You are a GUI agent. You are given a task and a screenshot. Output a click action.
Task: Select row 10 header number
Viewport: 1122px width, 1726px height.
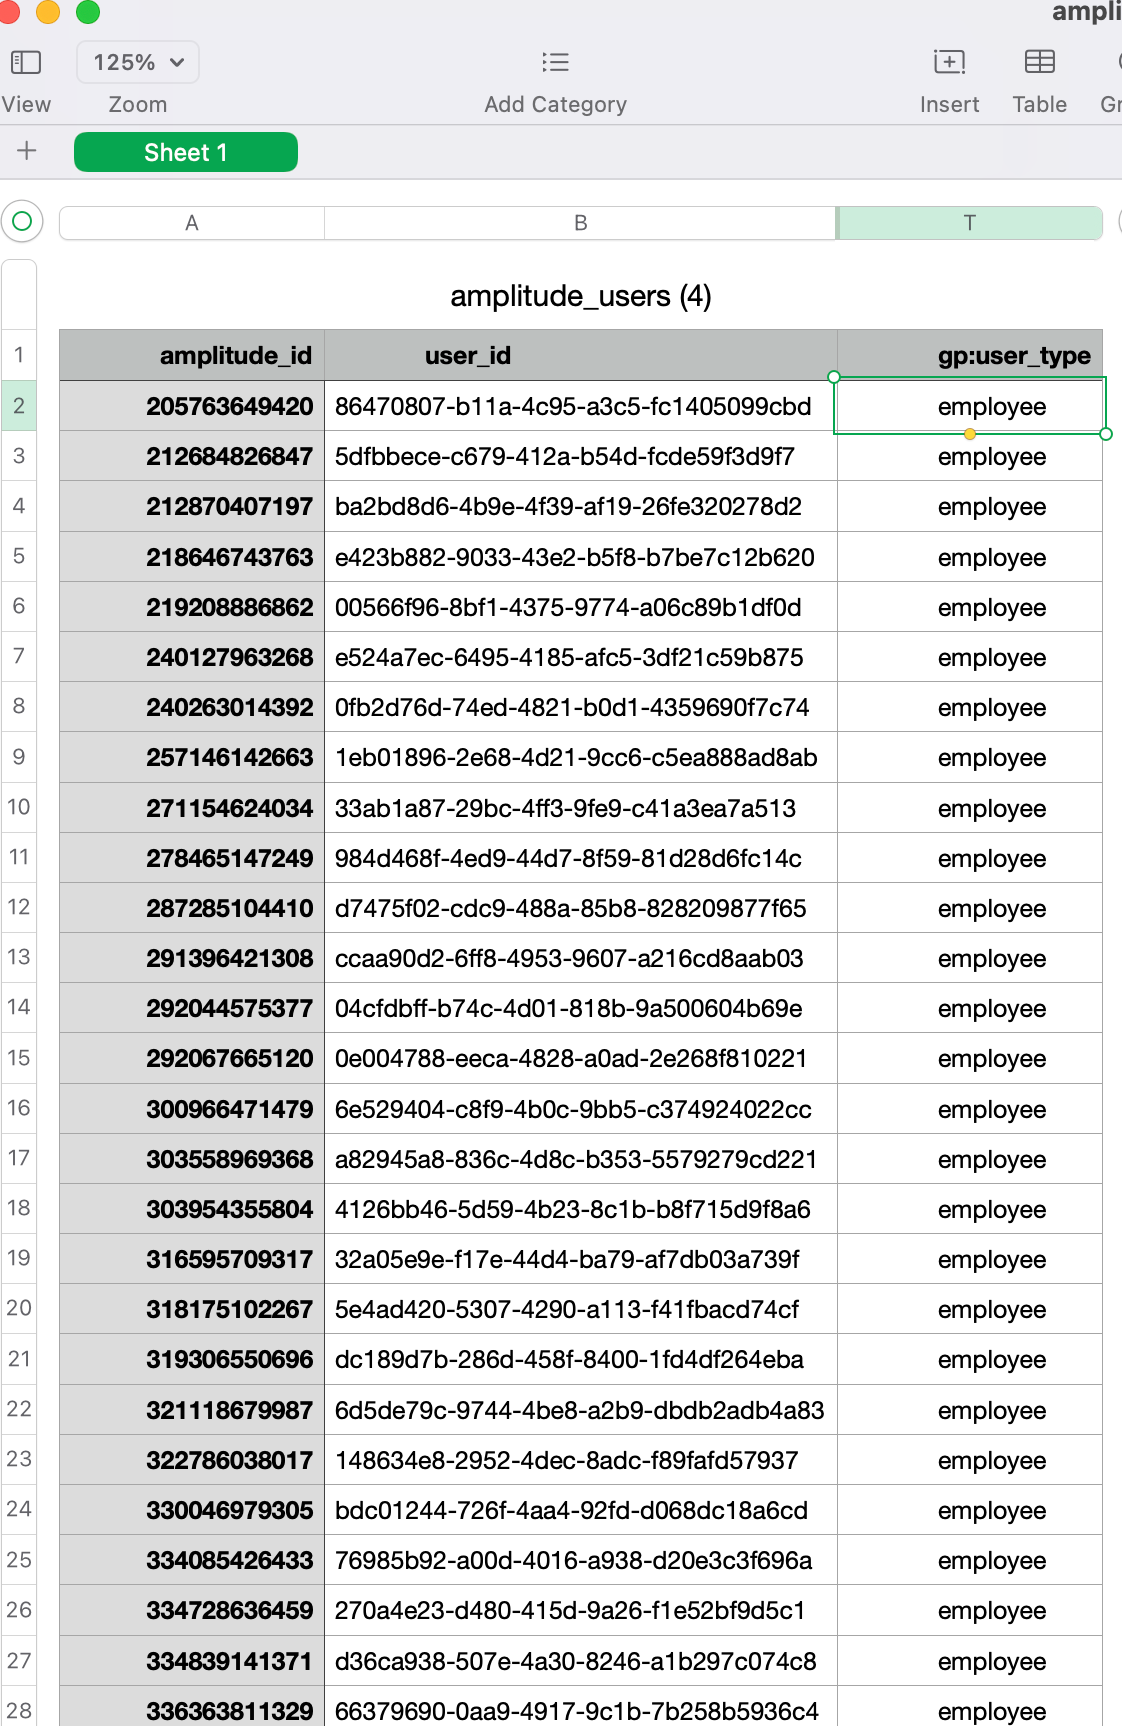(19, 807)
